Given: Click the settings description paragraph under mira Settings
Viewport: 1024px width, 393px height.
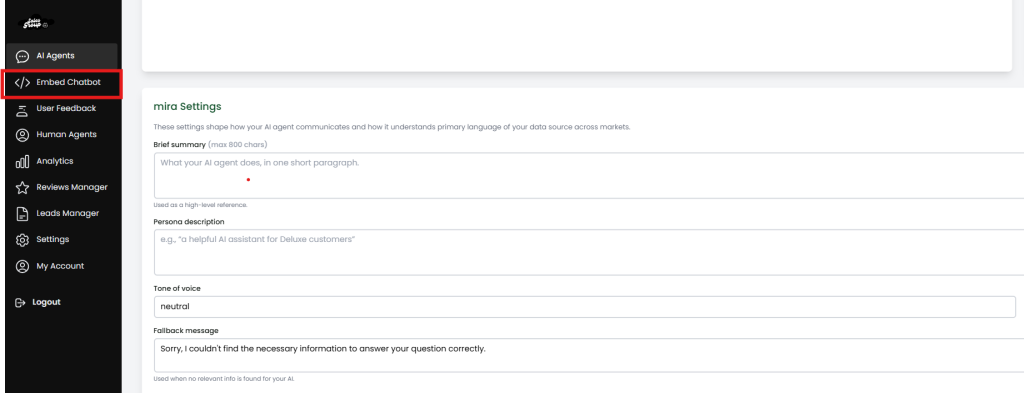Looking at the screenshot, I should click(x=392, y=127).
